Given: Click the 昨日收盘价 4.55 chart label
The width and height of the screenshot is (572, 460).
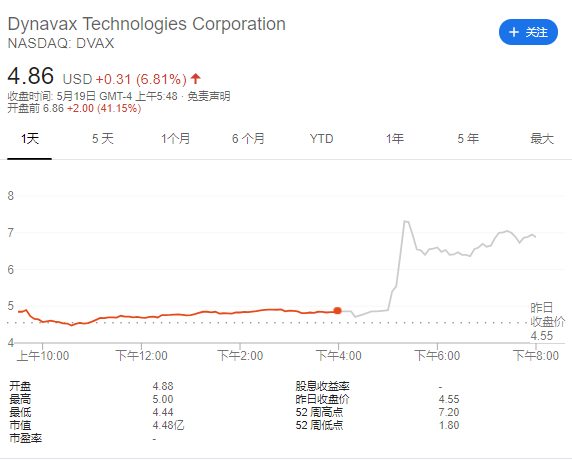Looking at the screenshot, I should point(548,321).
